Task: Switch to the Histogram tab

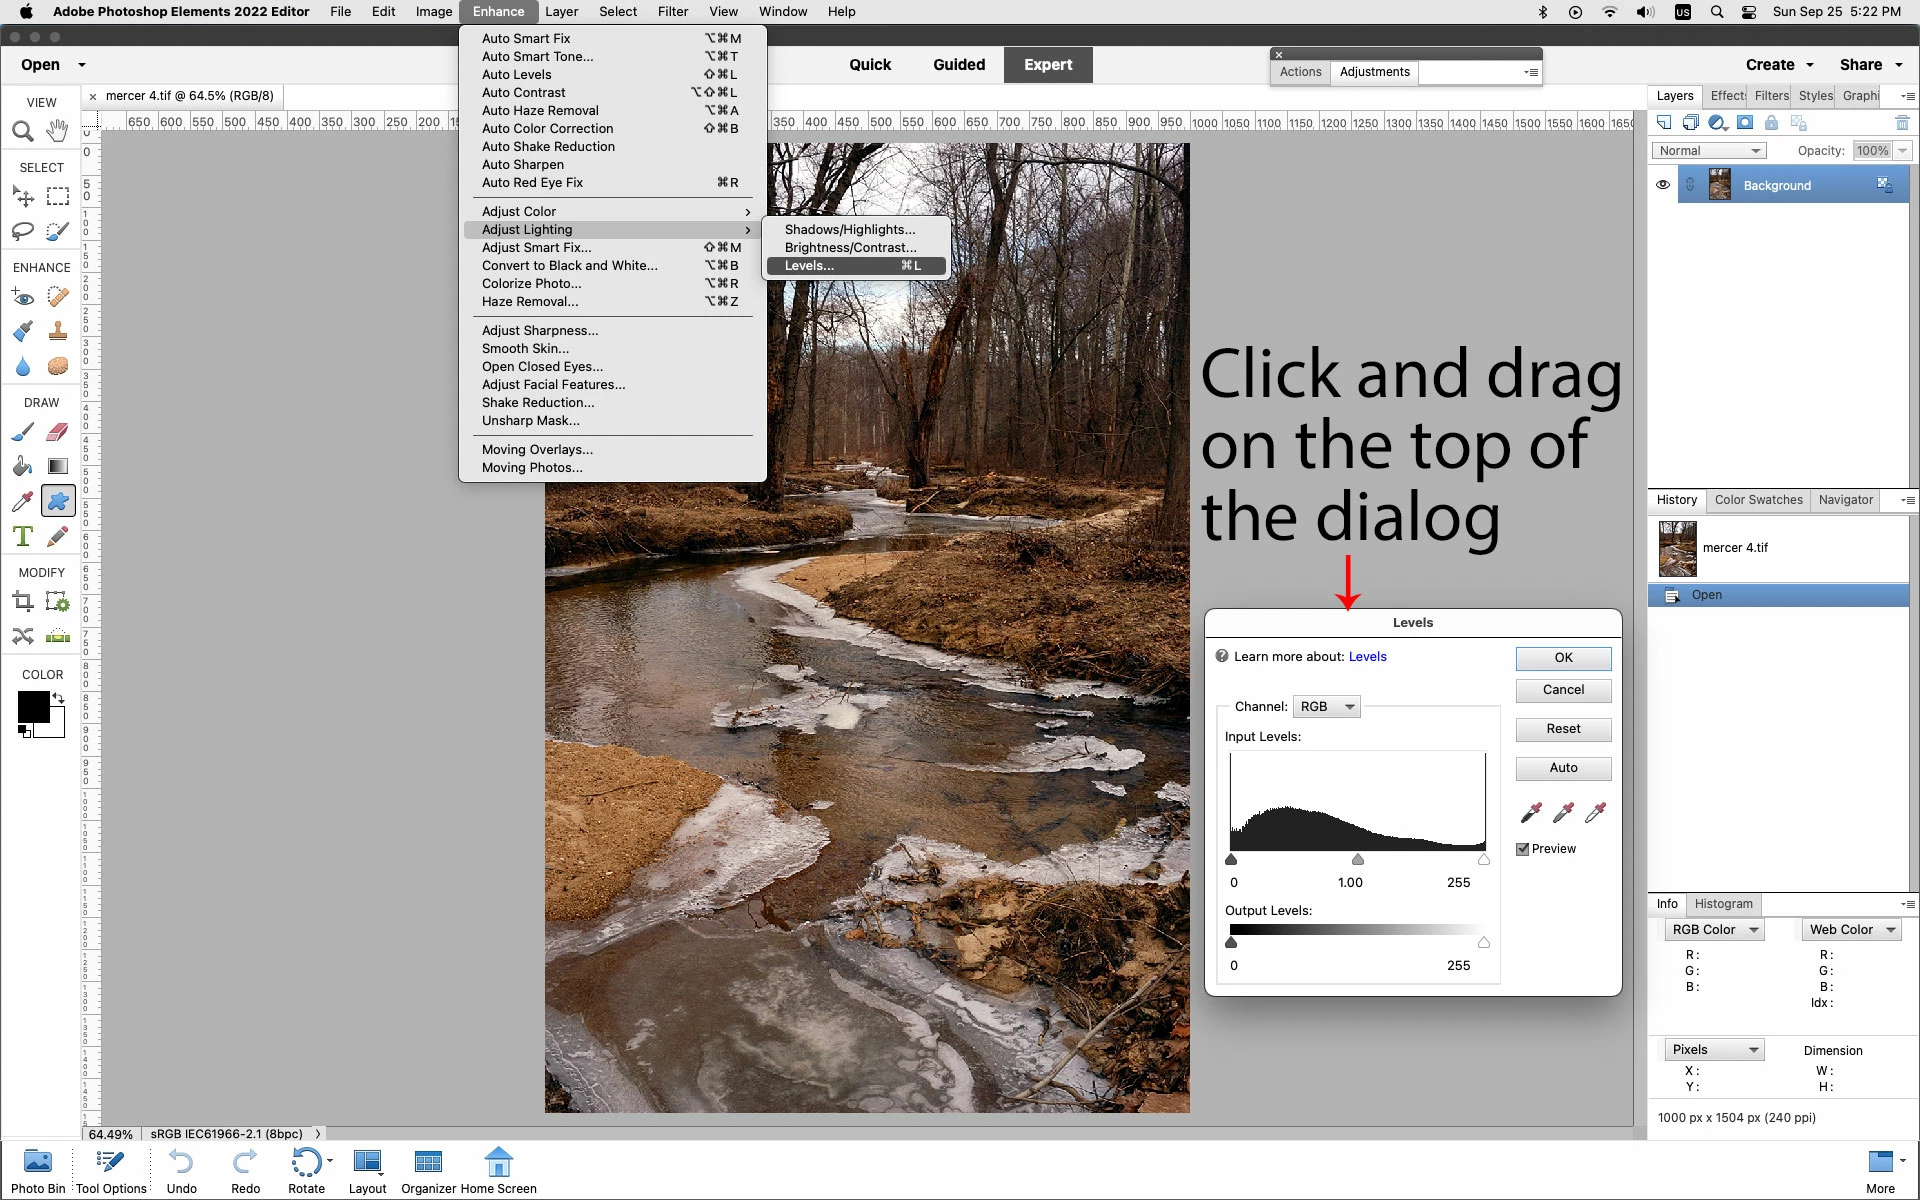Action: [x=1723, y=904]
